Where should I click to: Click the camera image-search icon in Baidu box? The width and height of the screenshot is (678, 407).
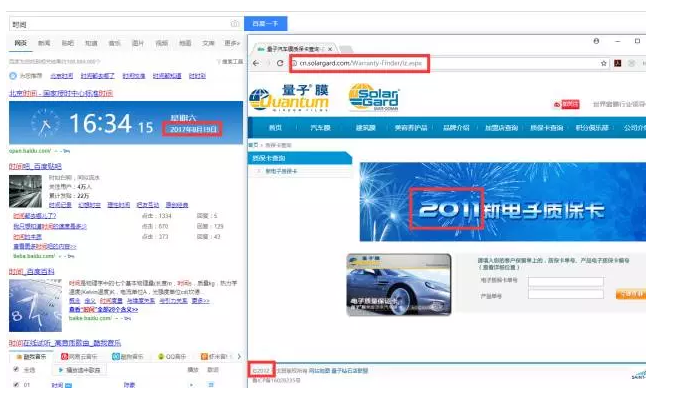tap(235, 24)
